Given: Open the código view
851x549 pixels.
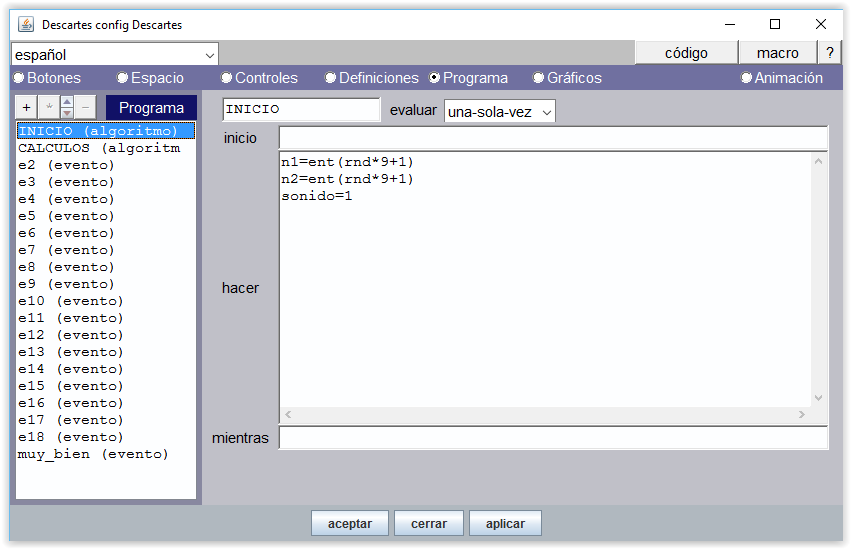Looking at the screenshot, I should [x=686, y=53].
